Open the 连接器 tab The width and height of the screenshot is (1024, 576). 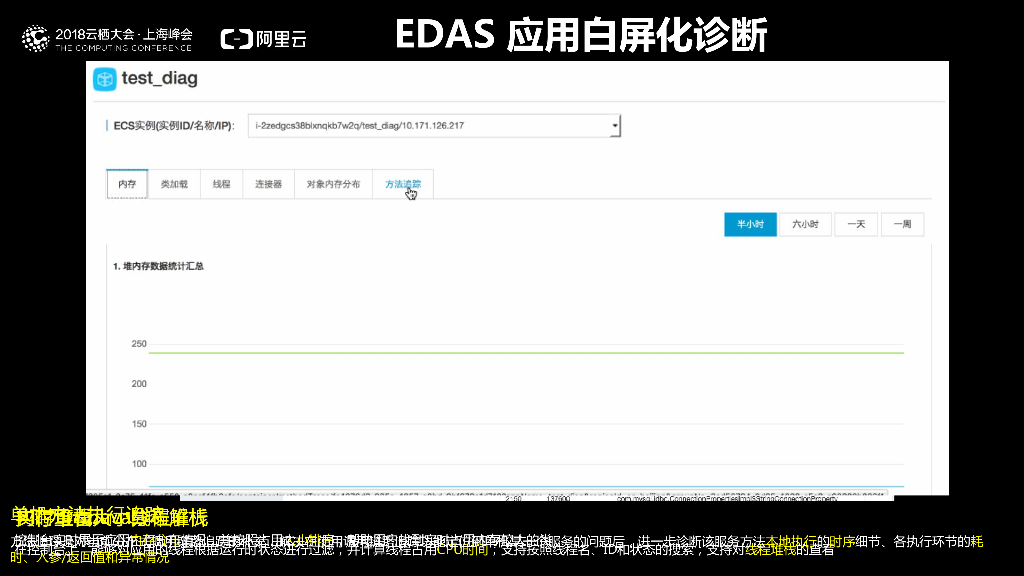268,184
